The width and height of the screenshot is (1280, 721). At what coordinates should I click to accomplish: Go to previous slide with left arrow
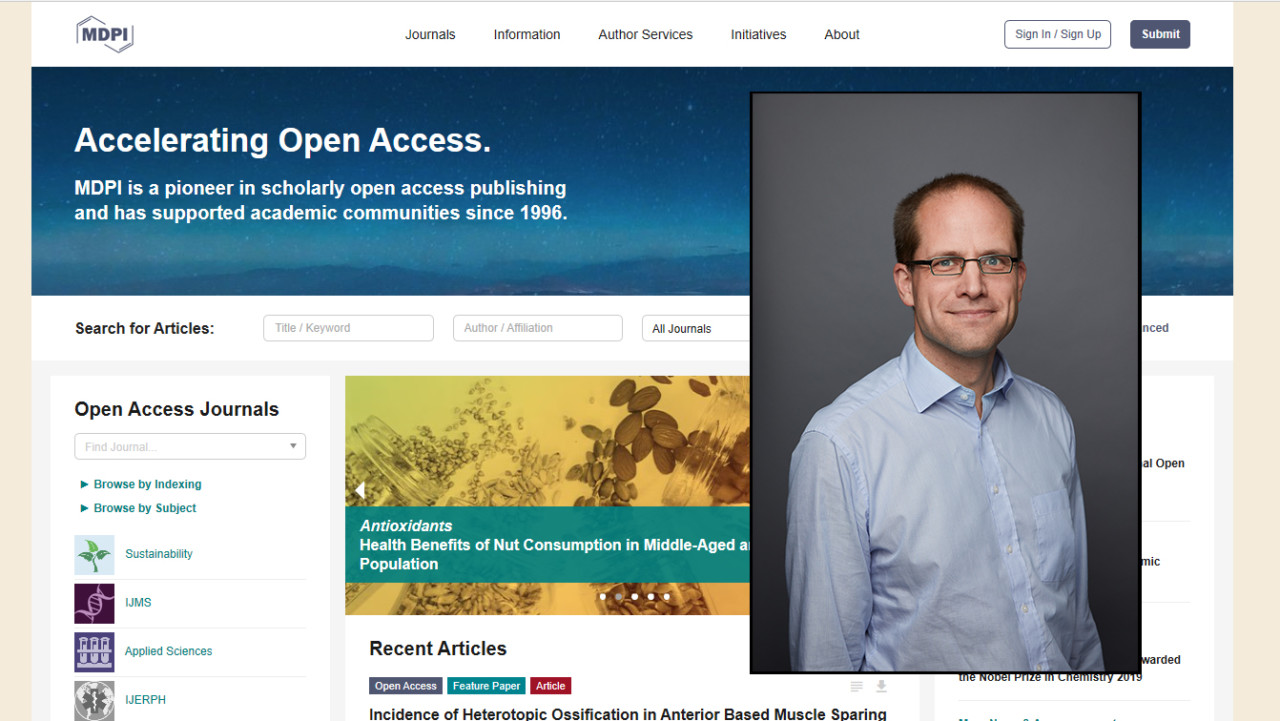(x=360, y=490)
